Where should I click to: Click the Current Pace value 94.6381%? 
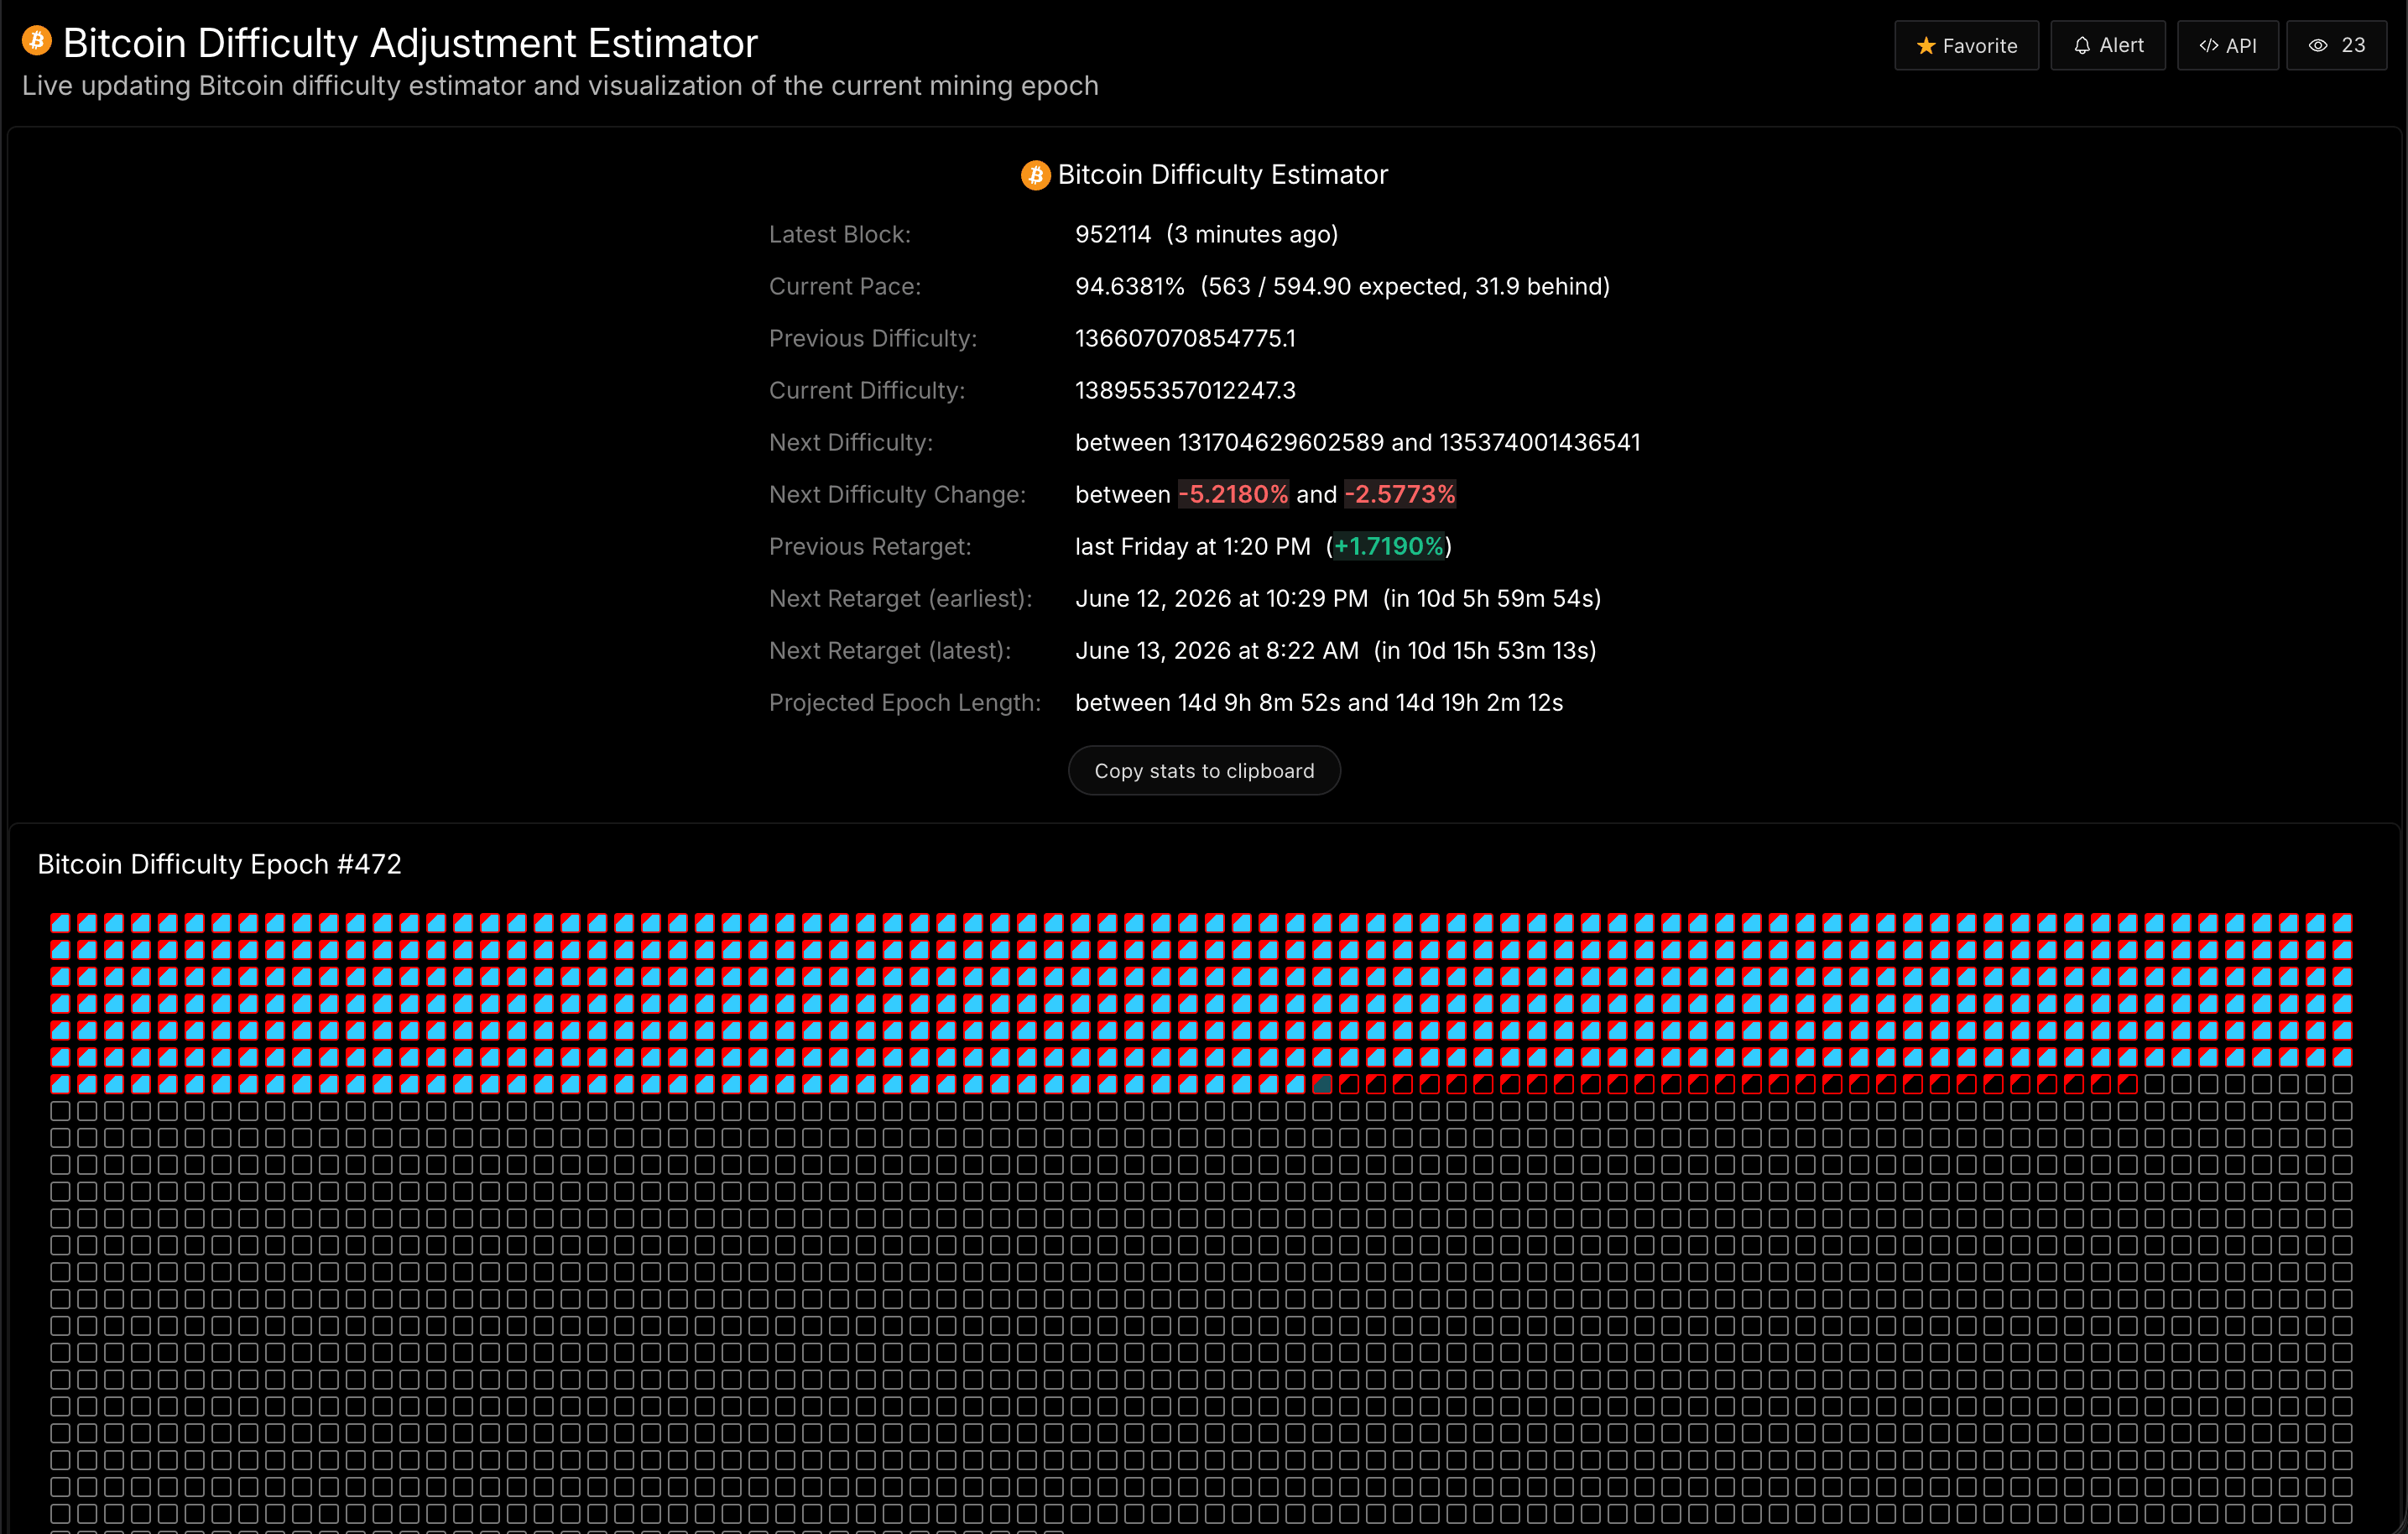pos(1129,287)
